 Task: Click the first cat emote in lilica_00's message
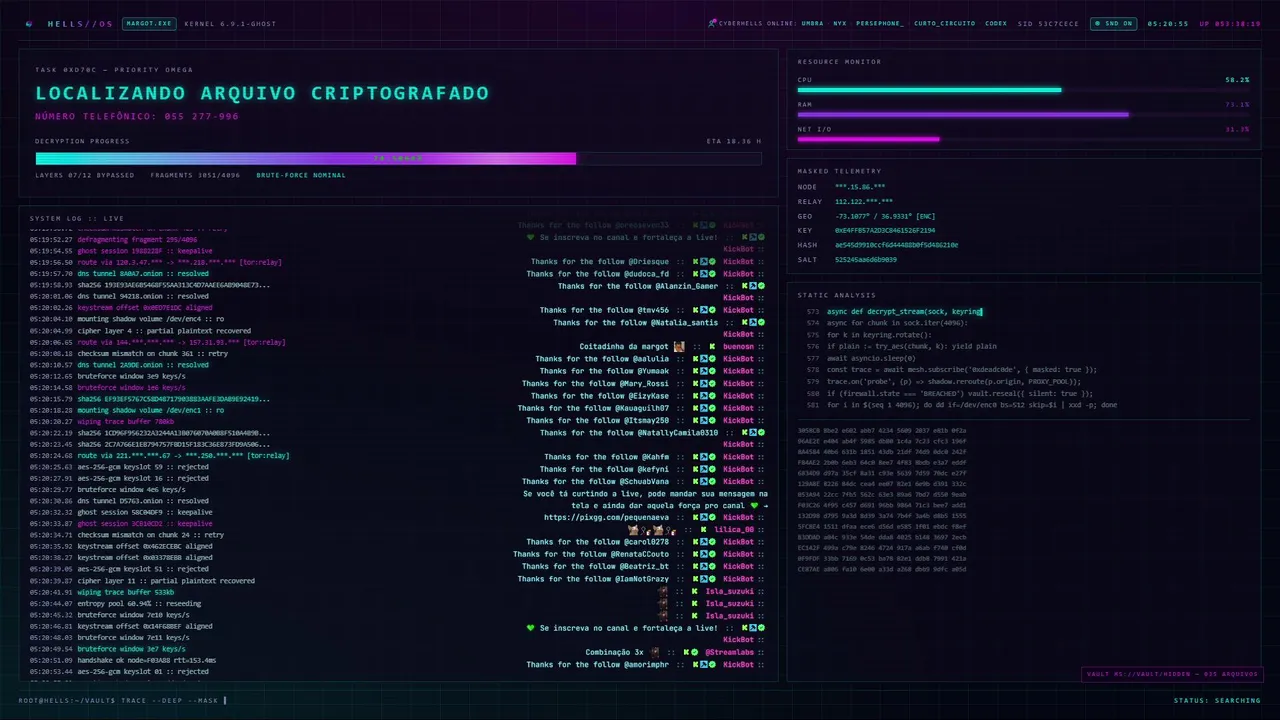coord(633,530)
